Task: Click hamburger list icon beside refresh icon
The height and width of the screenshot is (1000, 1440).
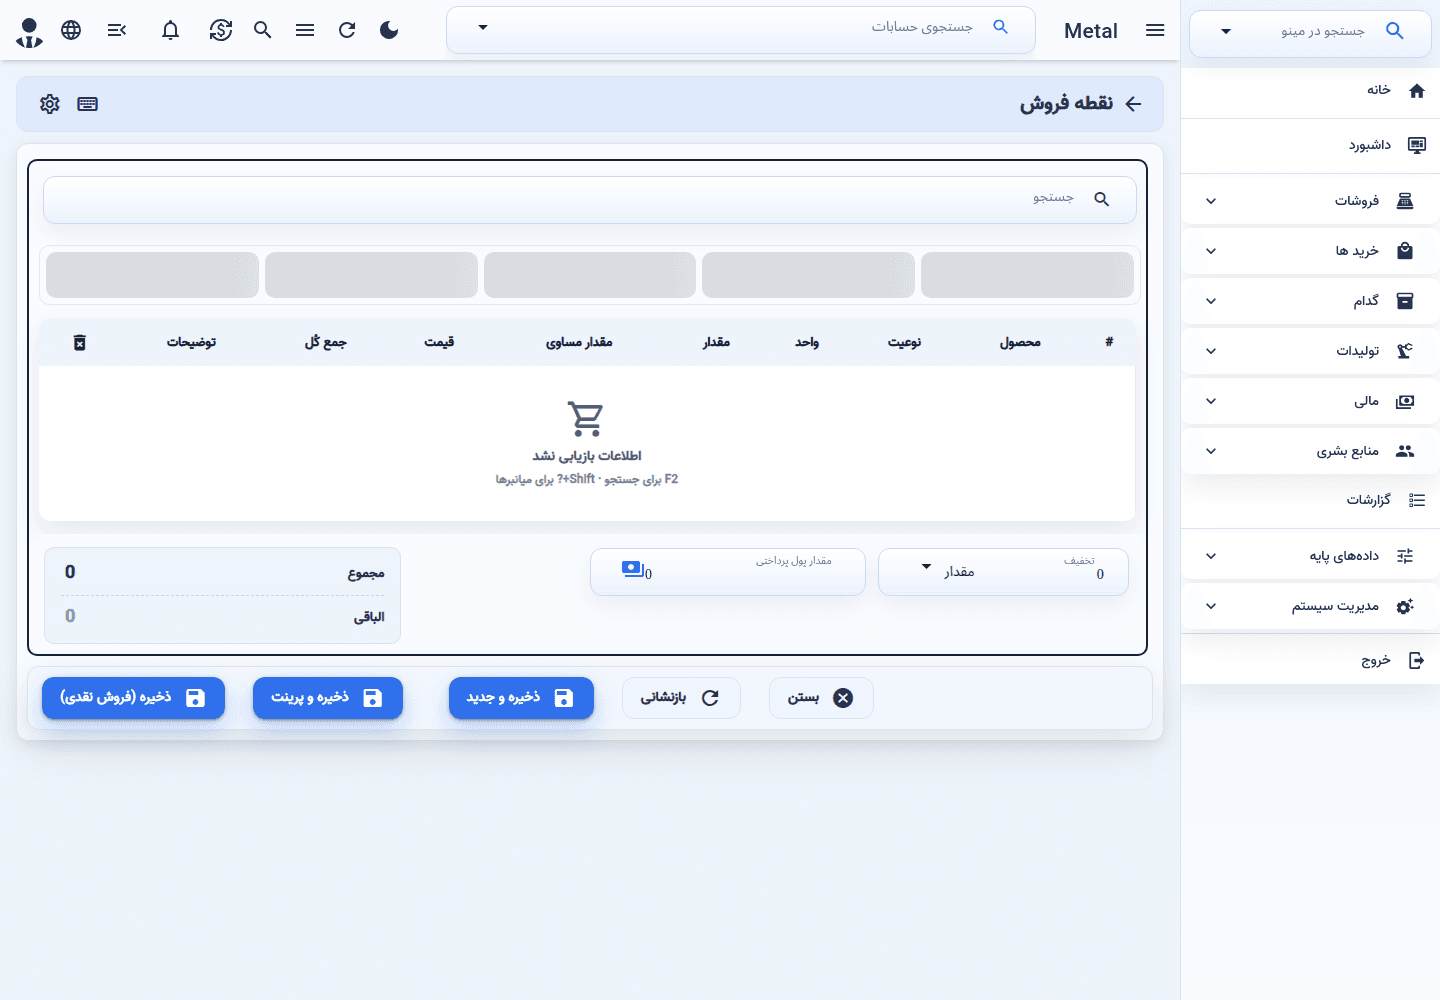Action: pos(305,30)
